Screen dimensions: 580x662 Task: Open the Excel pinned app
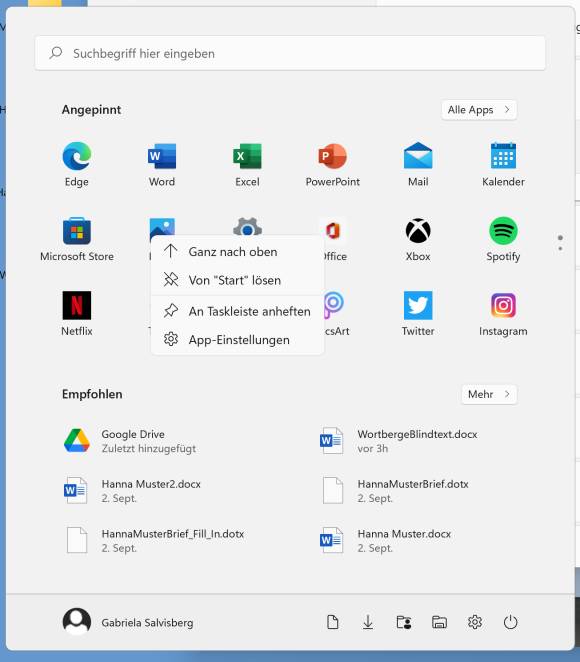247,165
